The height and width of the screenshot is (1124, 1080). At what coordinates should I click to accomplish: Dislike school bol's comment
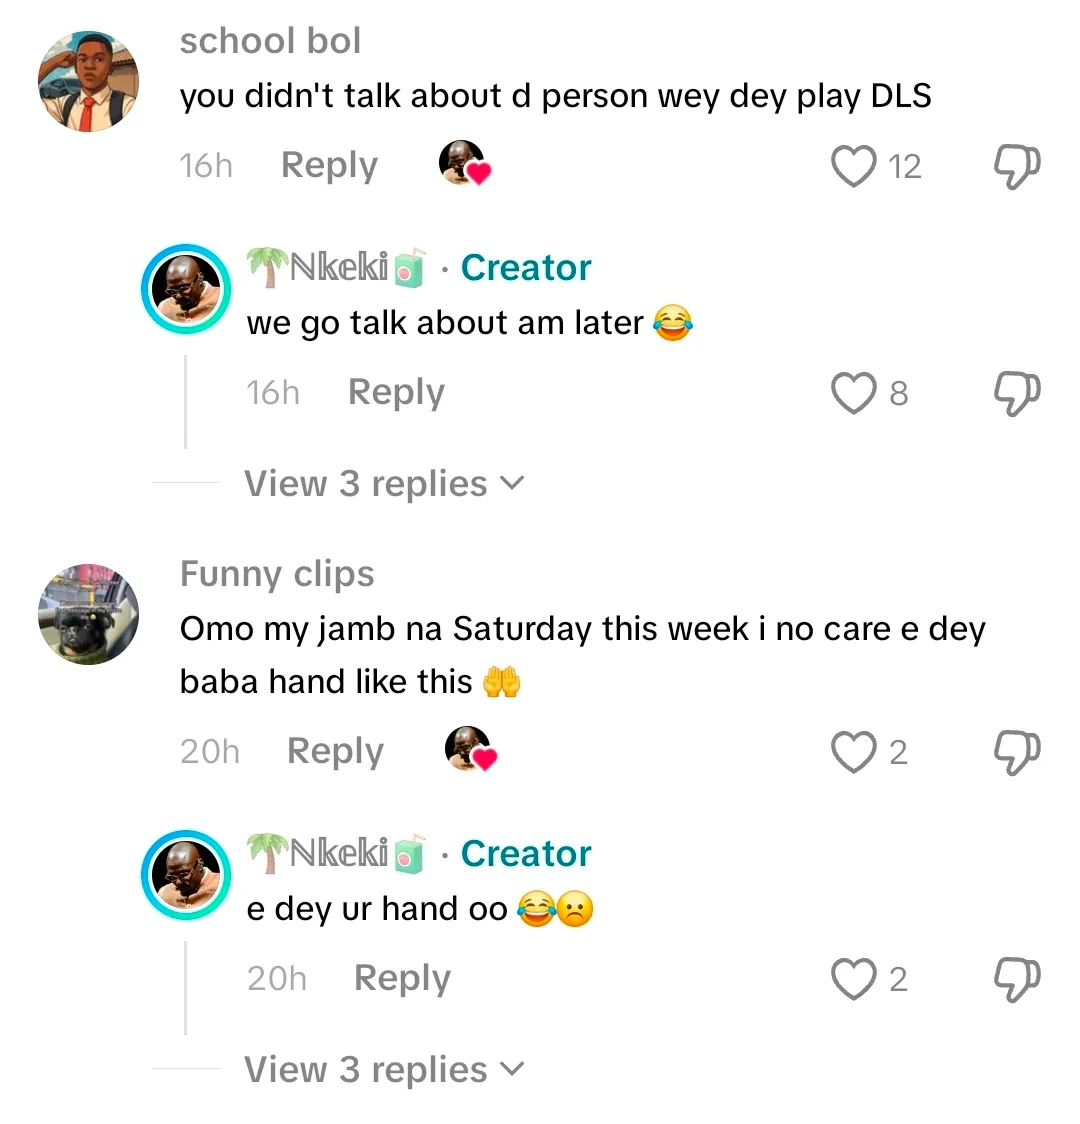point(1016,166)
